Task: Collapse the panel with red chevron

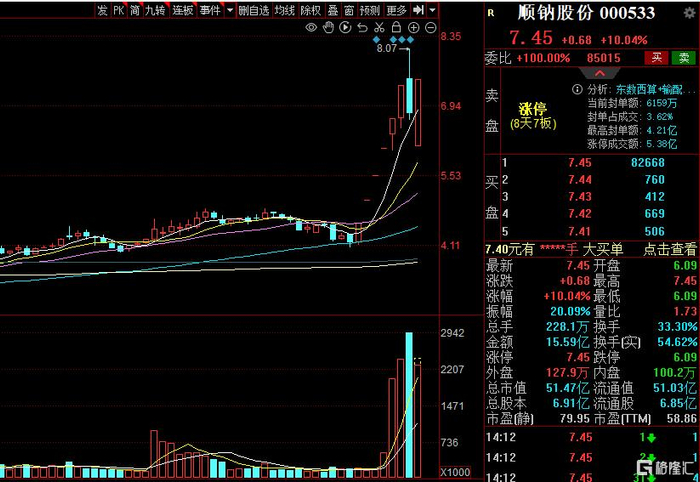Action: [x=600, y=73]
